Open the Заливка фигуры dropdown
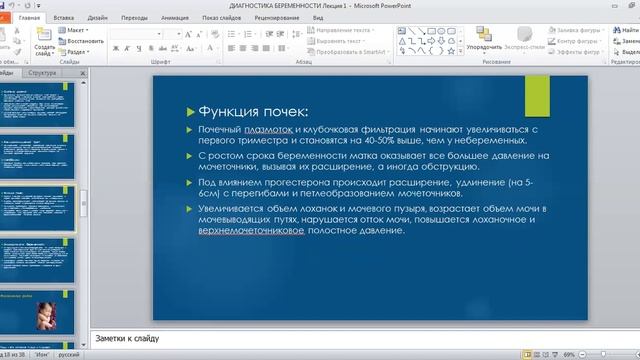 click(x=576, y=30)
